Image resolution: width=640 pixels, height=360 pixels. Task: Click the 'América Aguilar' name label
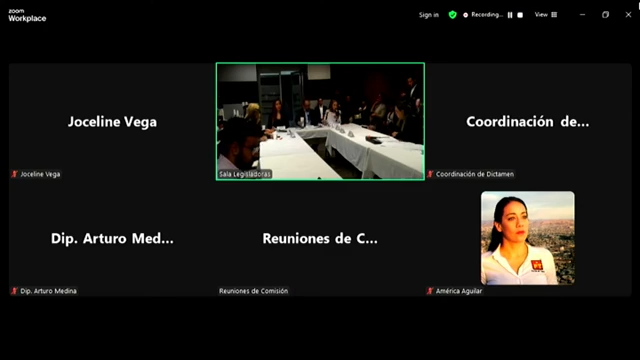click(x=459, y=291)
